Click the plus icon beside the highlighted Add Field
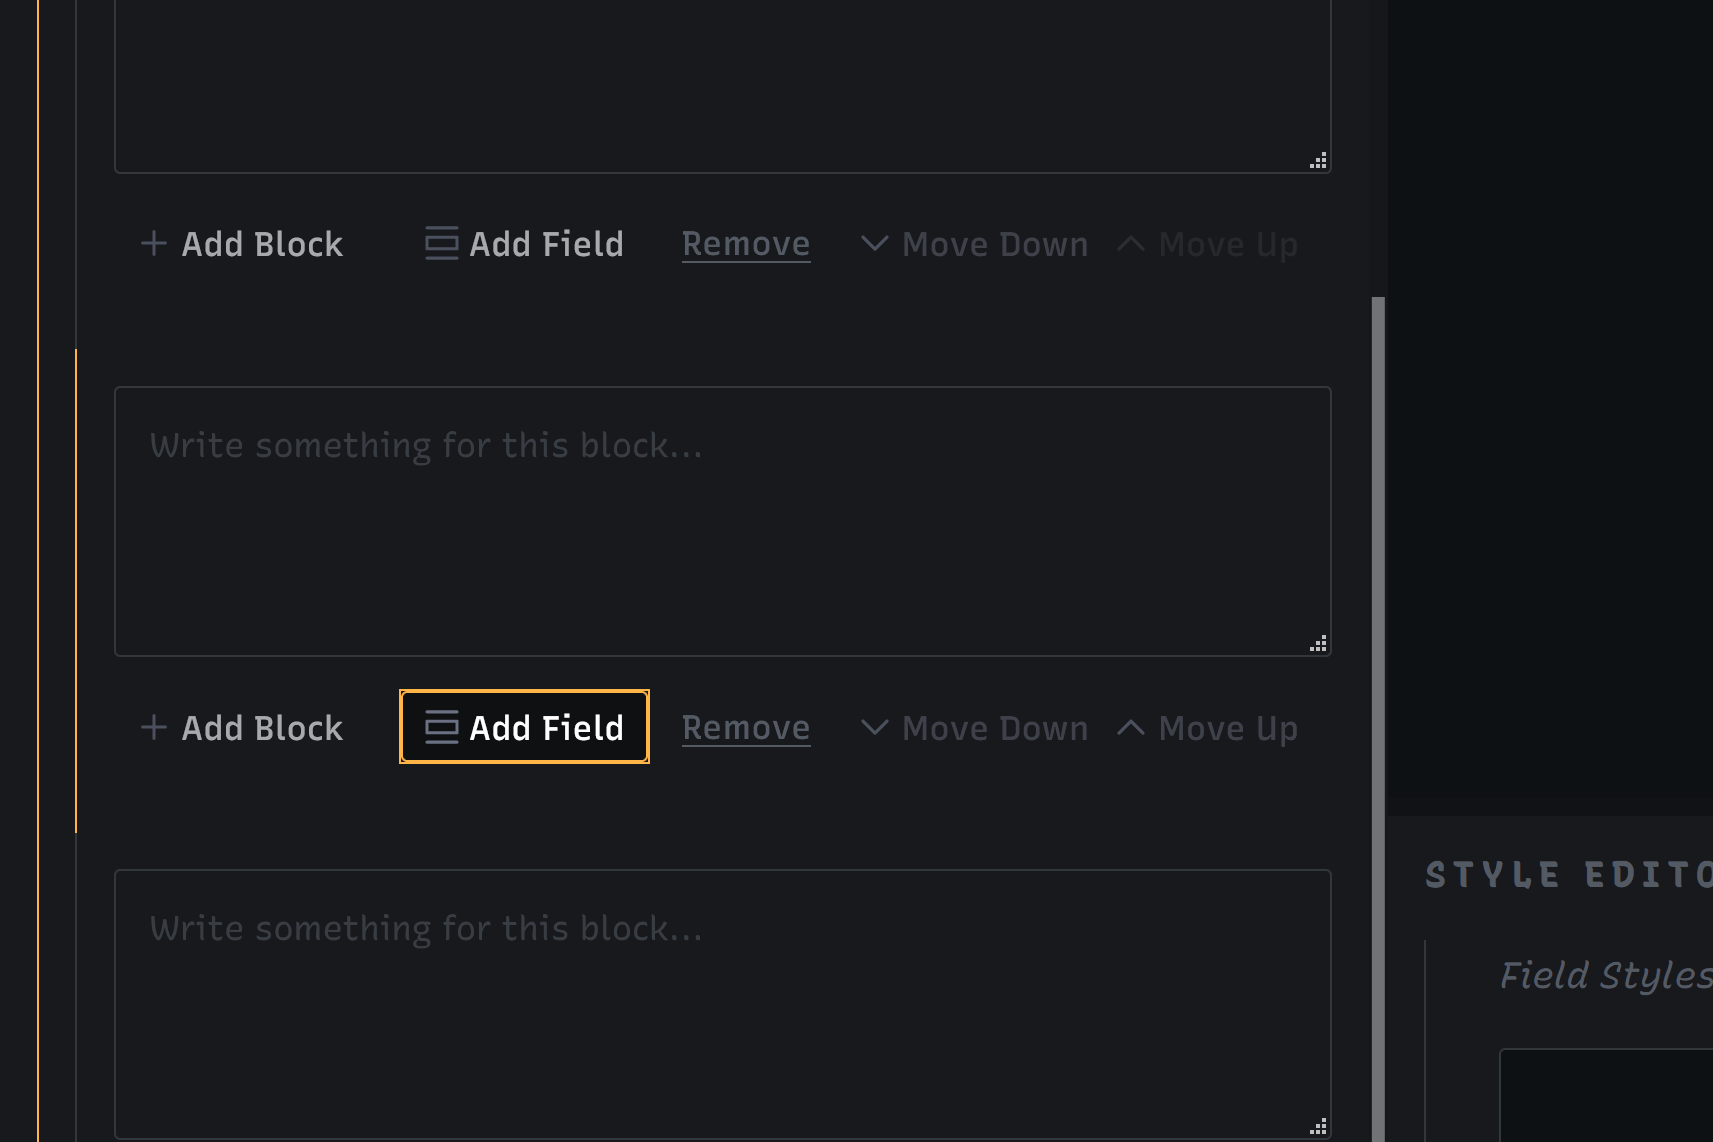Viewport: 1713px width, 1142px height. pyautogui.click(x=154, y=728)
